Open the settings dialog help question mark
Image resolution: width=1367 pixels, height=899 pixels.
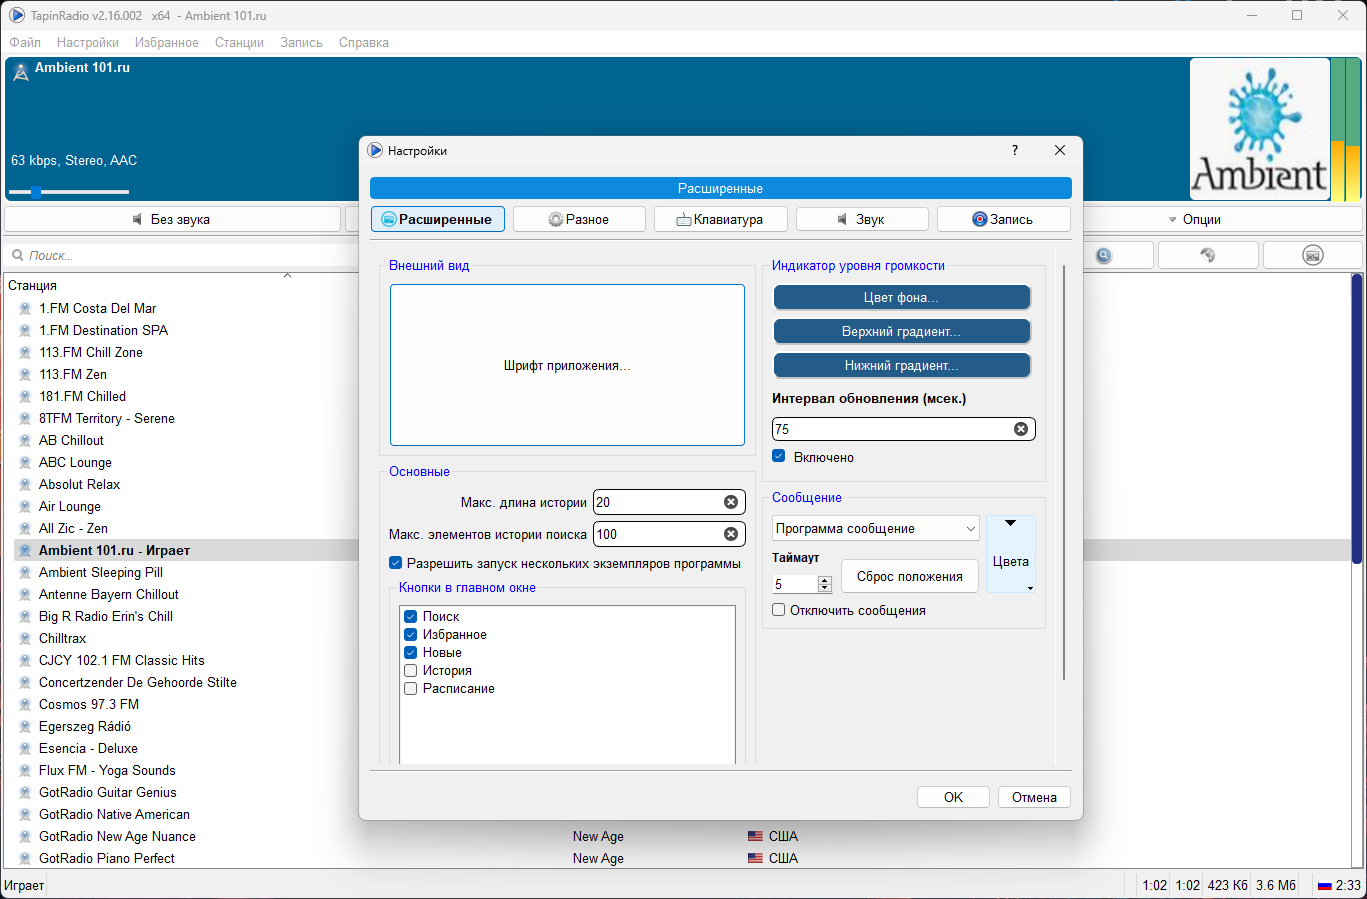[x=1015, y=150]
